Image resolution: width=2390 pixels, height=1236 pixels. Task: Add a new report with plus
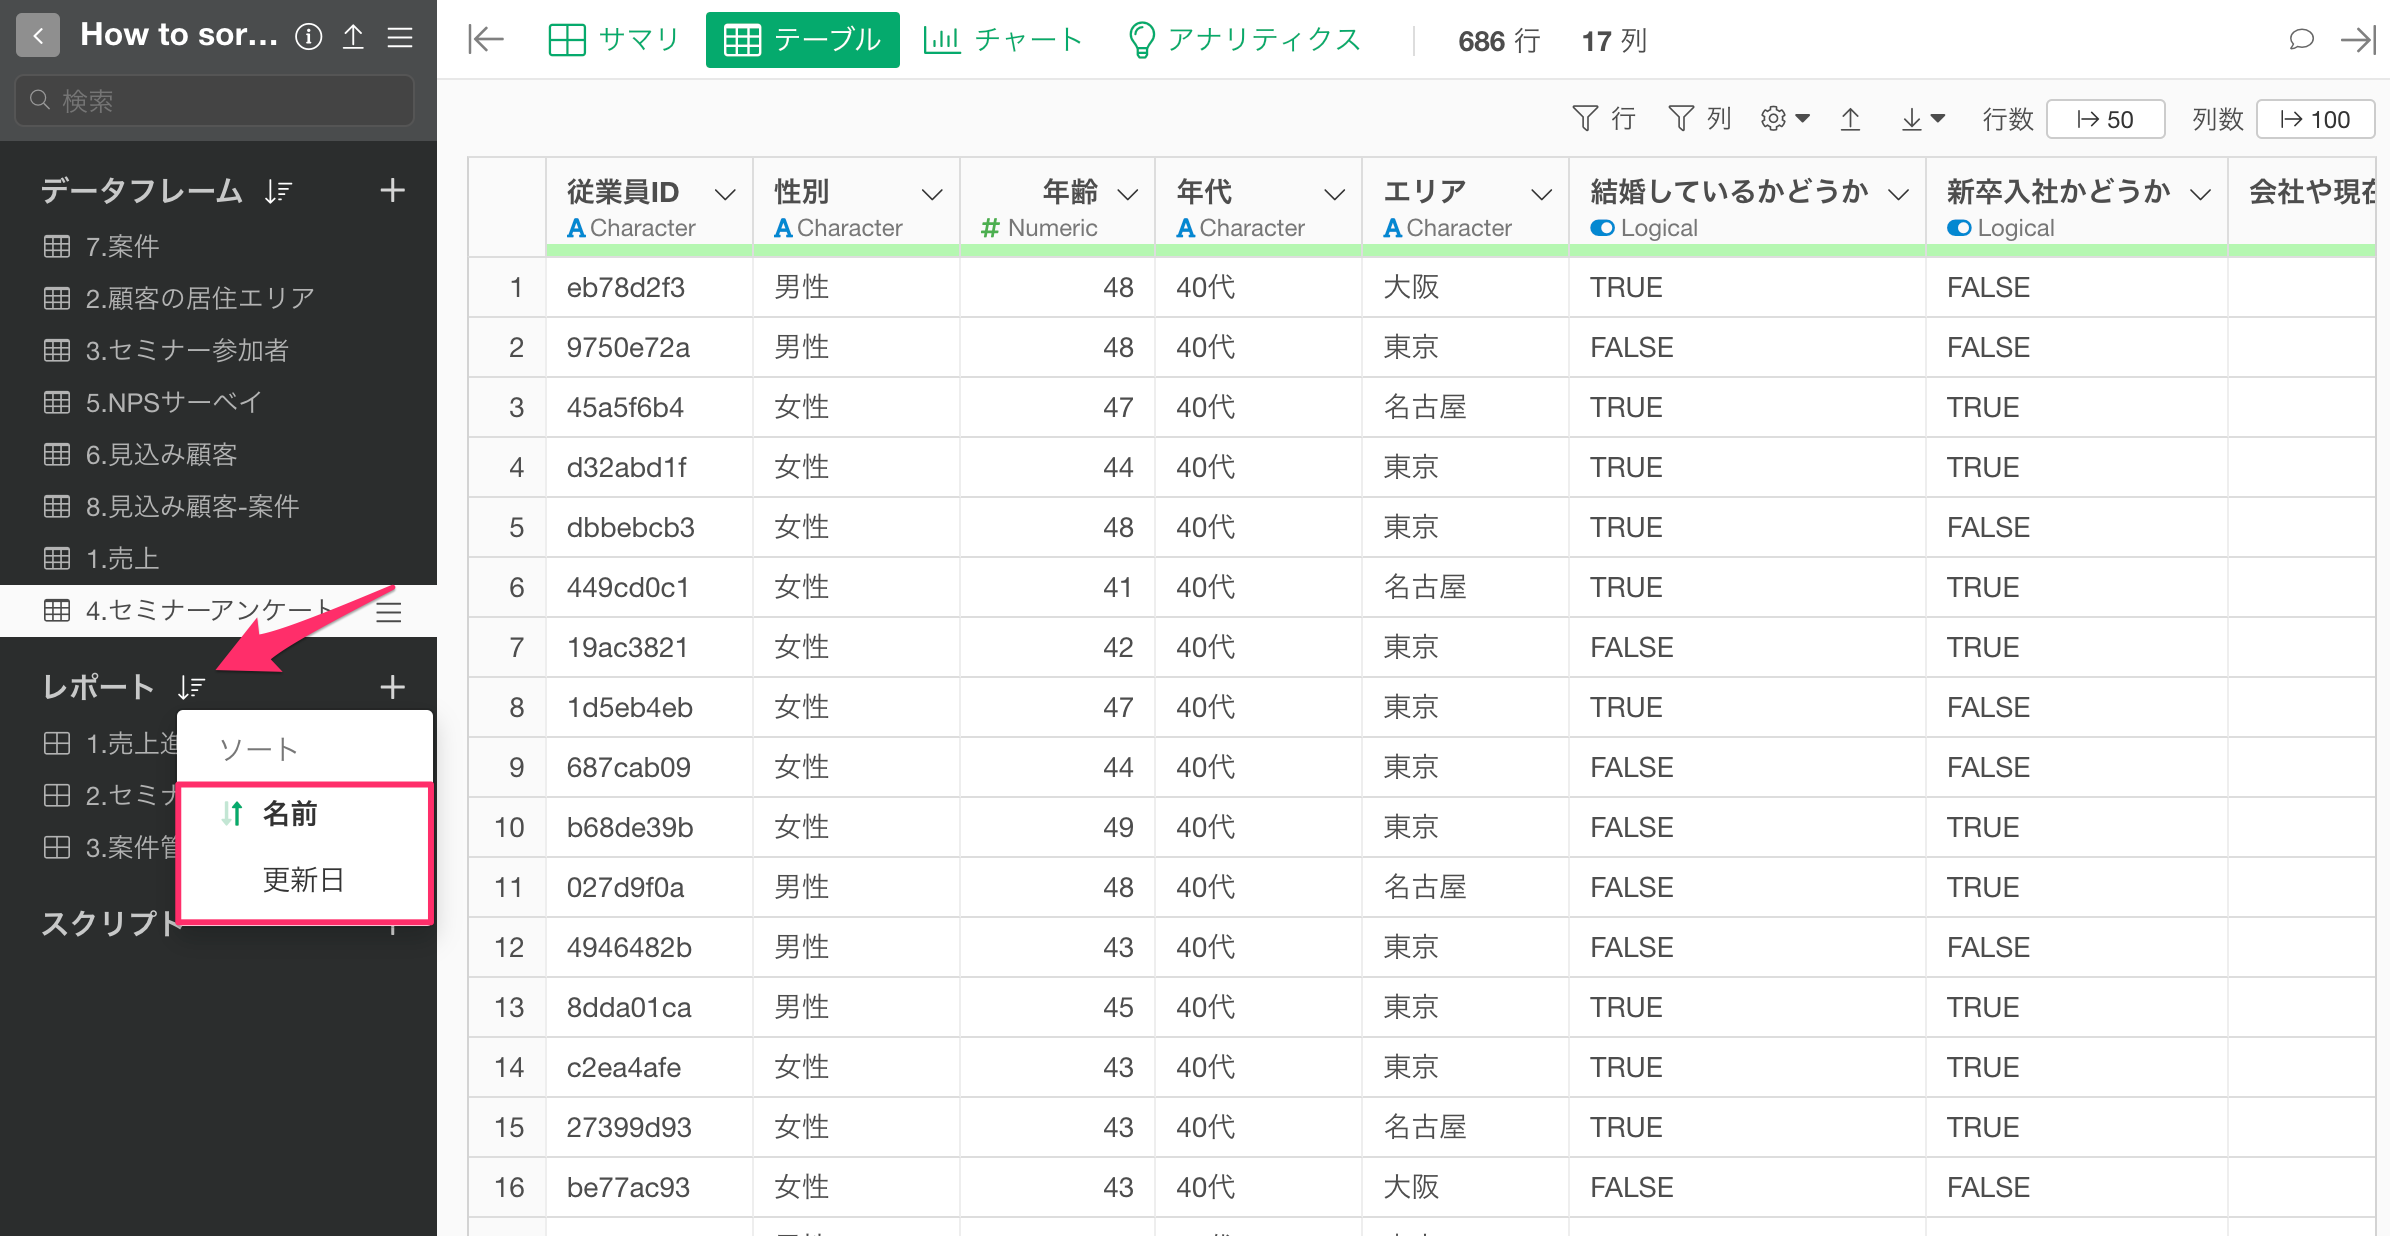coord(392,687)
